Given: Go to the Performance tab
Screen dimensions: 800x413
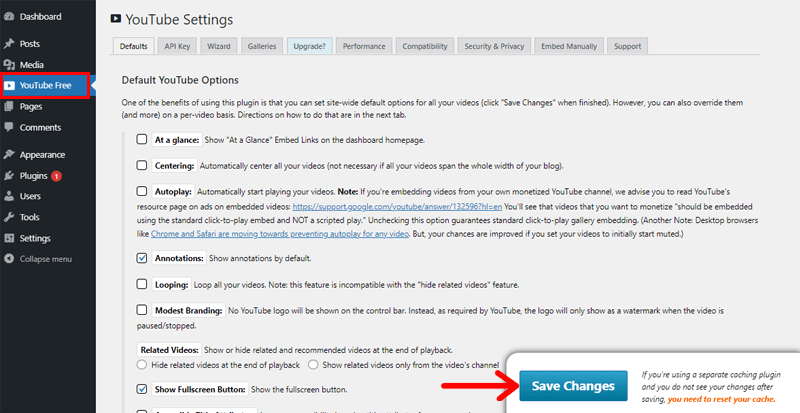Looking at the screenshot, I should 364,46.
